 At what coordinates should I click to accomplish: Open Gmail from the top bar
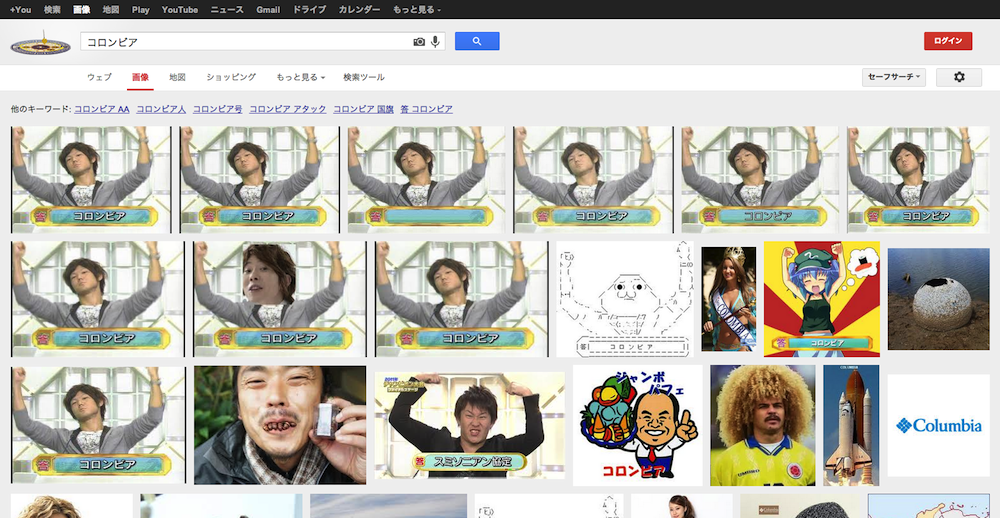tap(267, 9)
